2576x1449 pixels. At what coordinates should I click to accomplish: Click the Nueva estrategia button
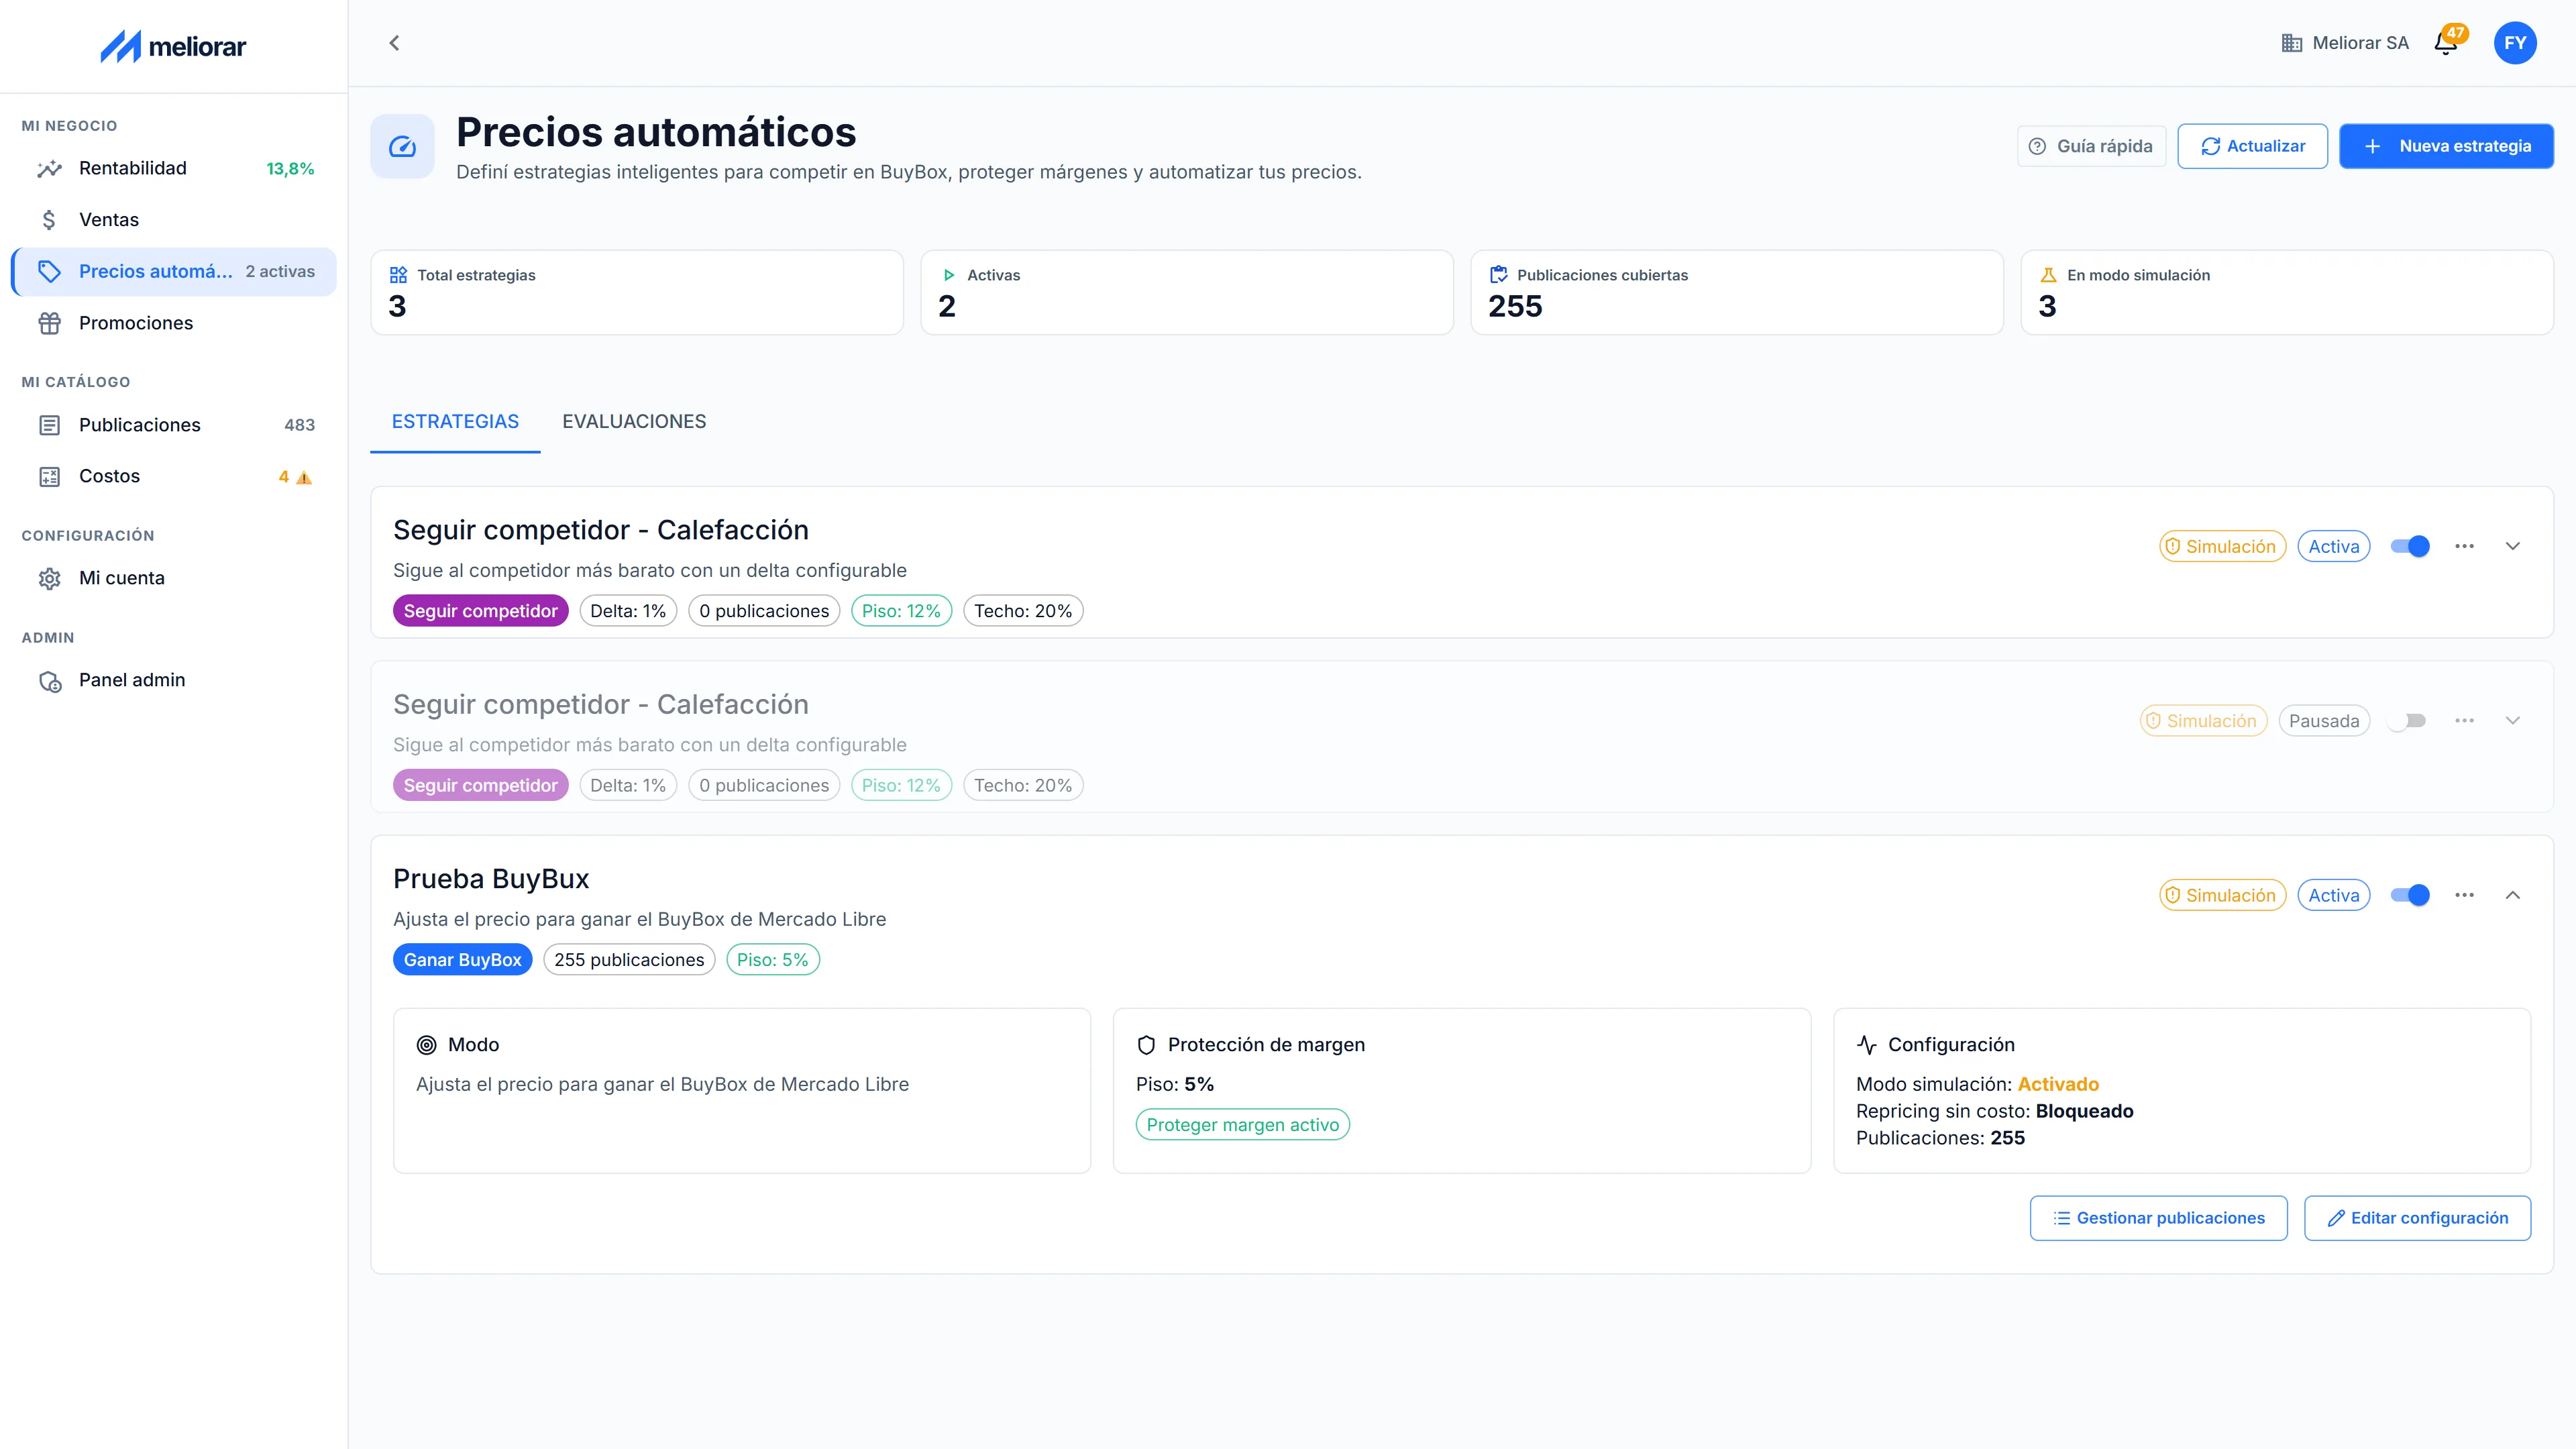[x=2446, y=146]
